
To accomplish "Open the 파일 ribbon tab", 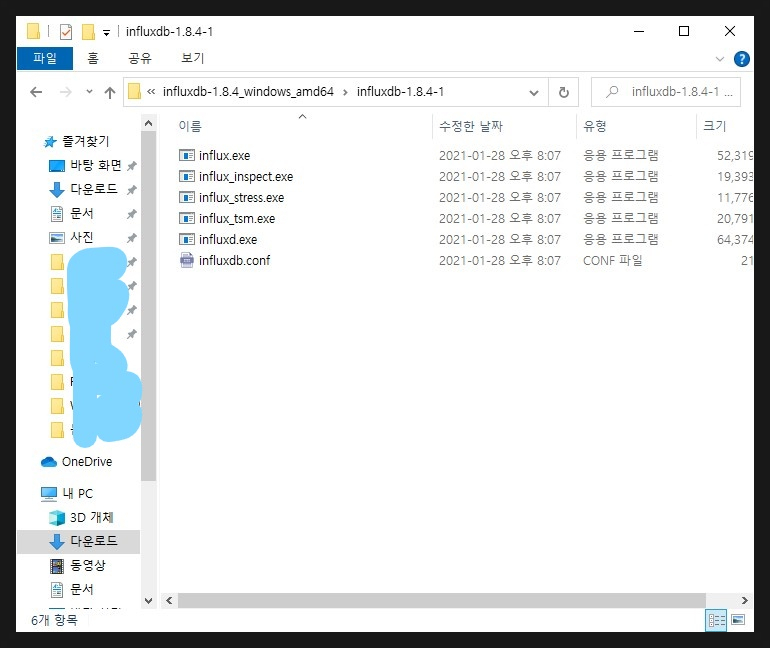I will tap(45, 58).
